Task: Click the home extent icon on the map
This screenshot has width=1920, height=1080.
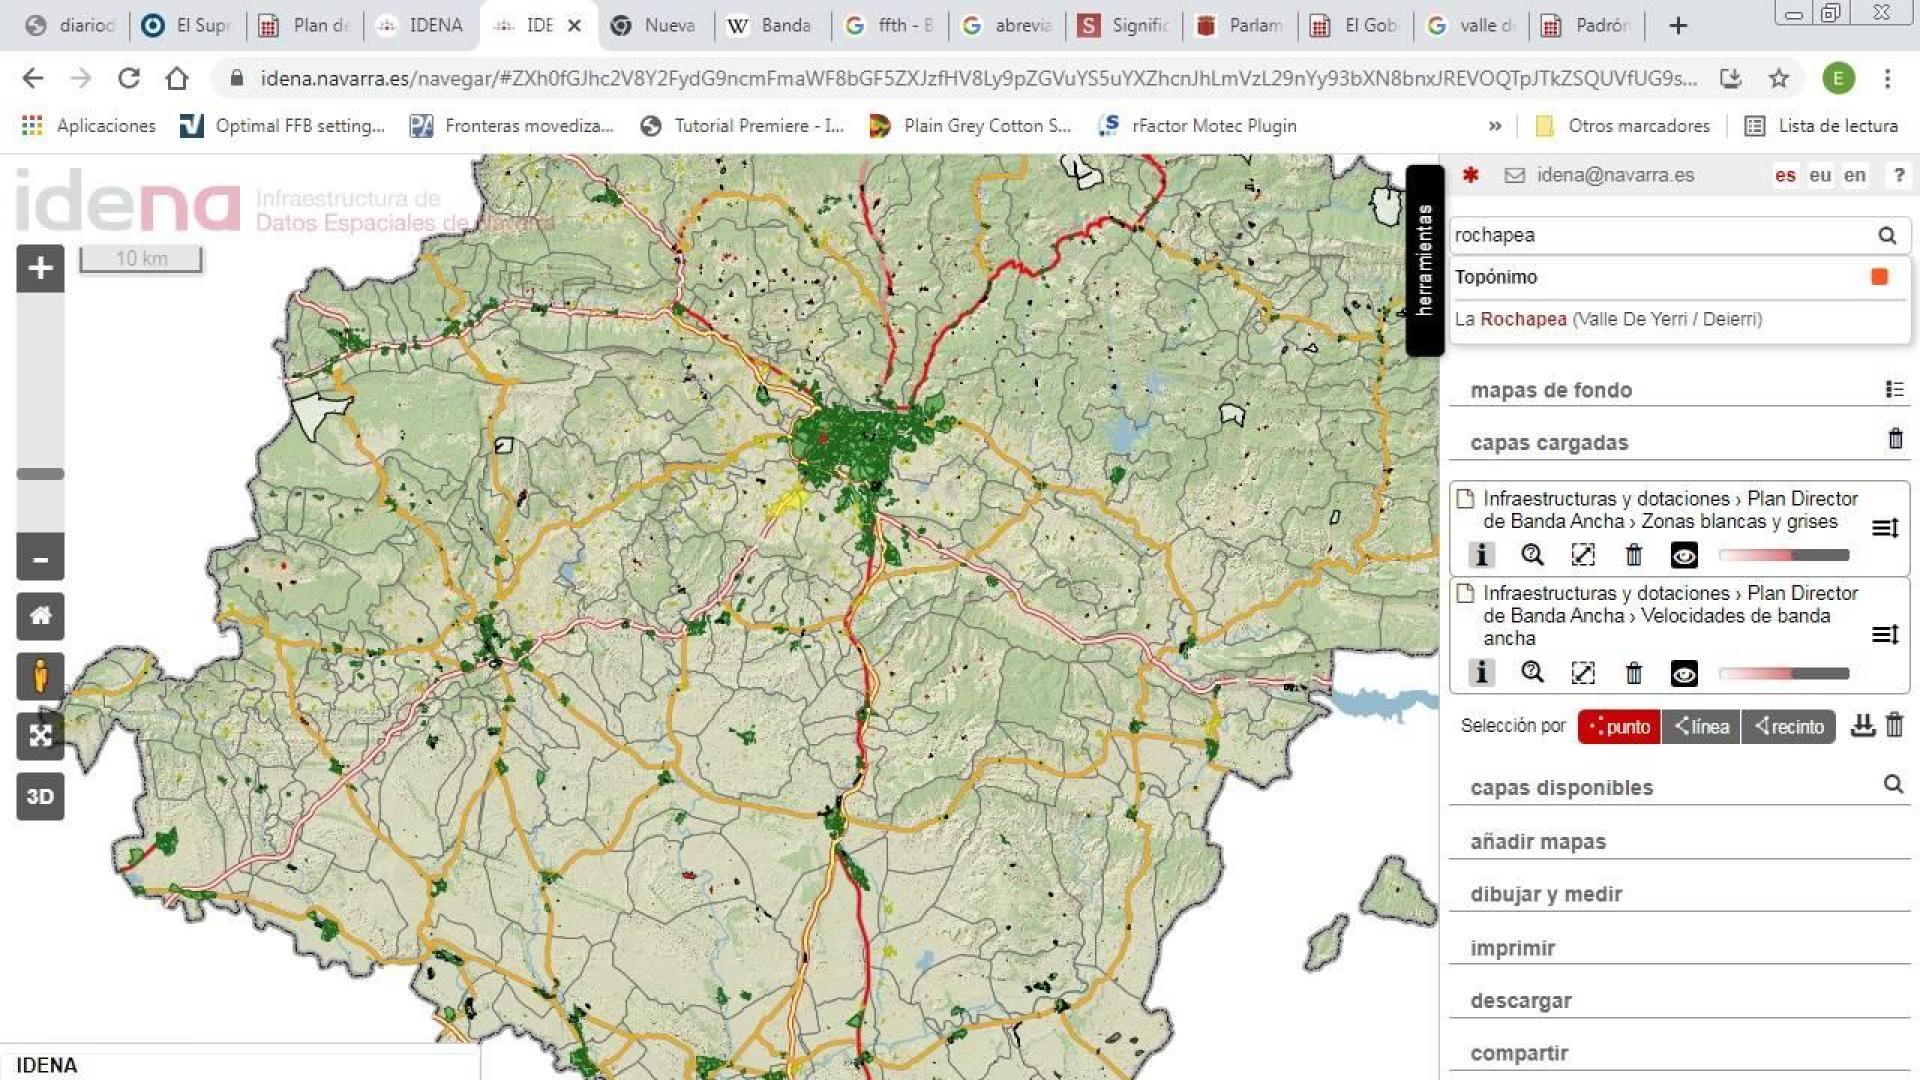Action: tap(40, 616)
